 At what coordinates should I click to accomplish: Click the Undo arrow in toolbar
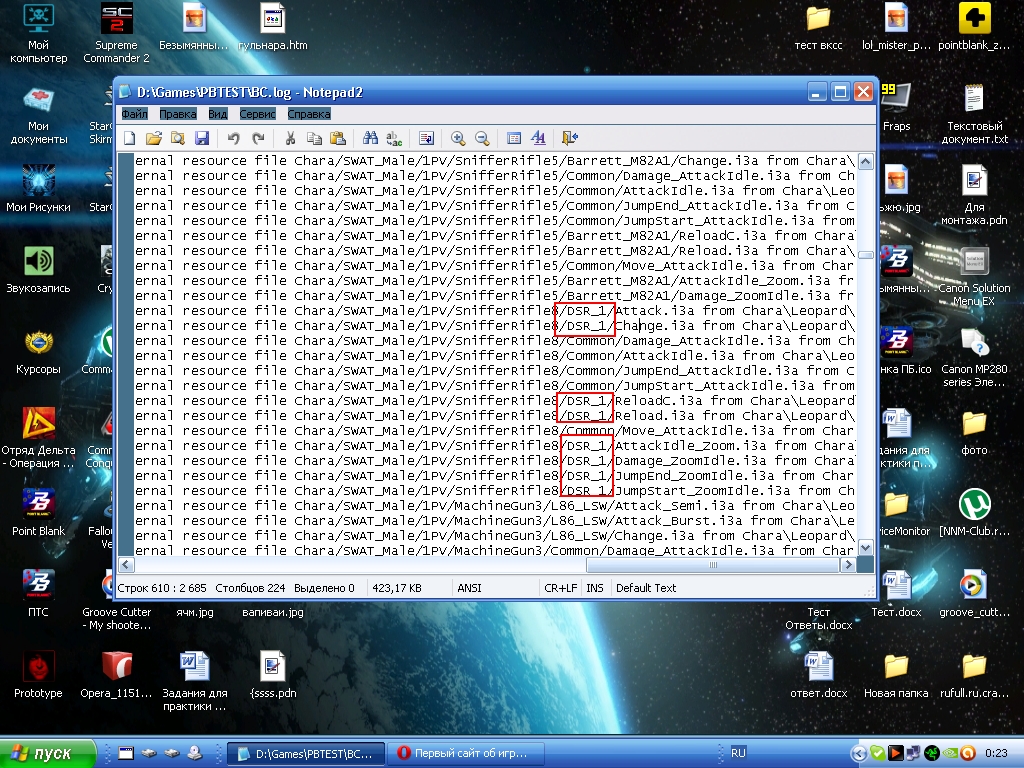pos(233,138)
